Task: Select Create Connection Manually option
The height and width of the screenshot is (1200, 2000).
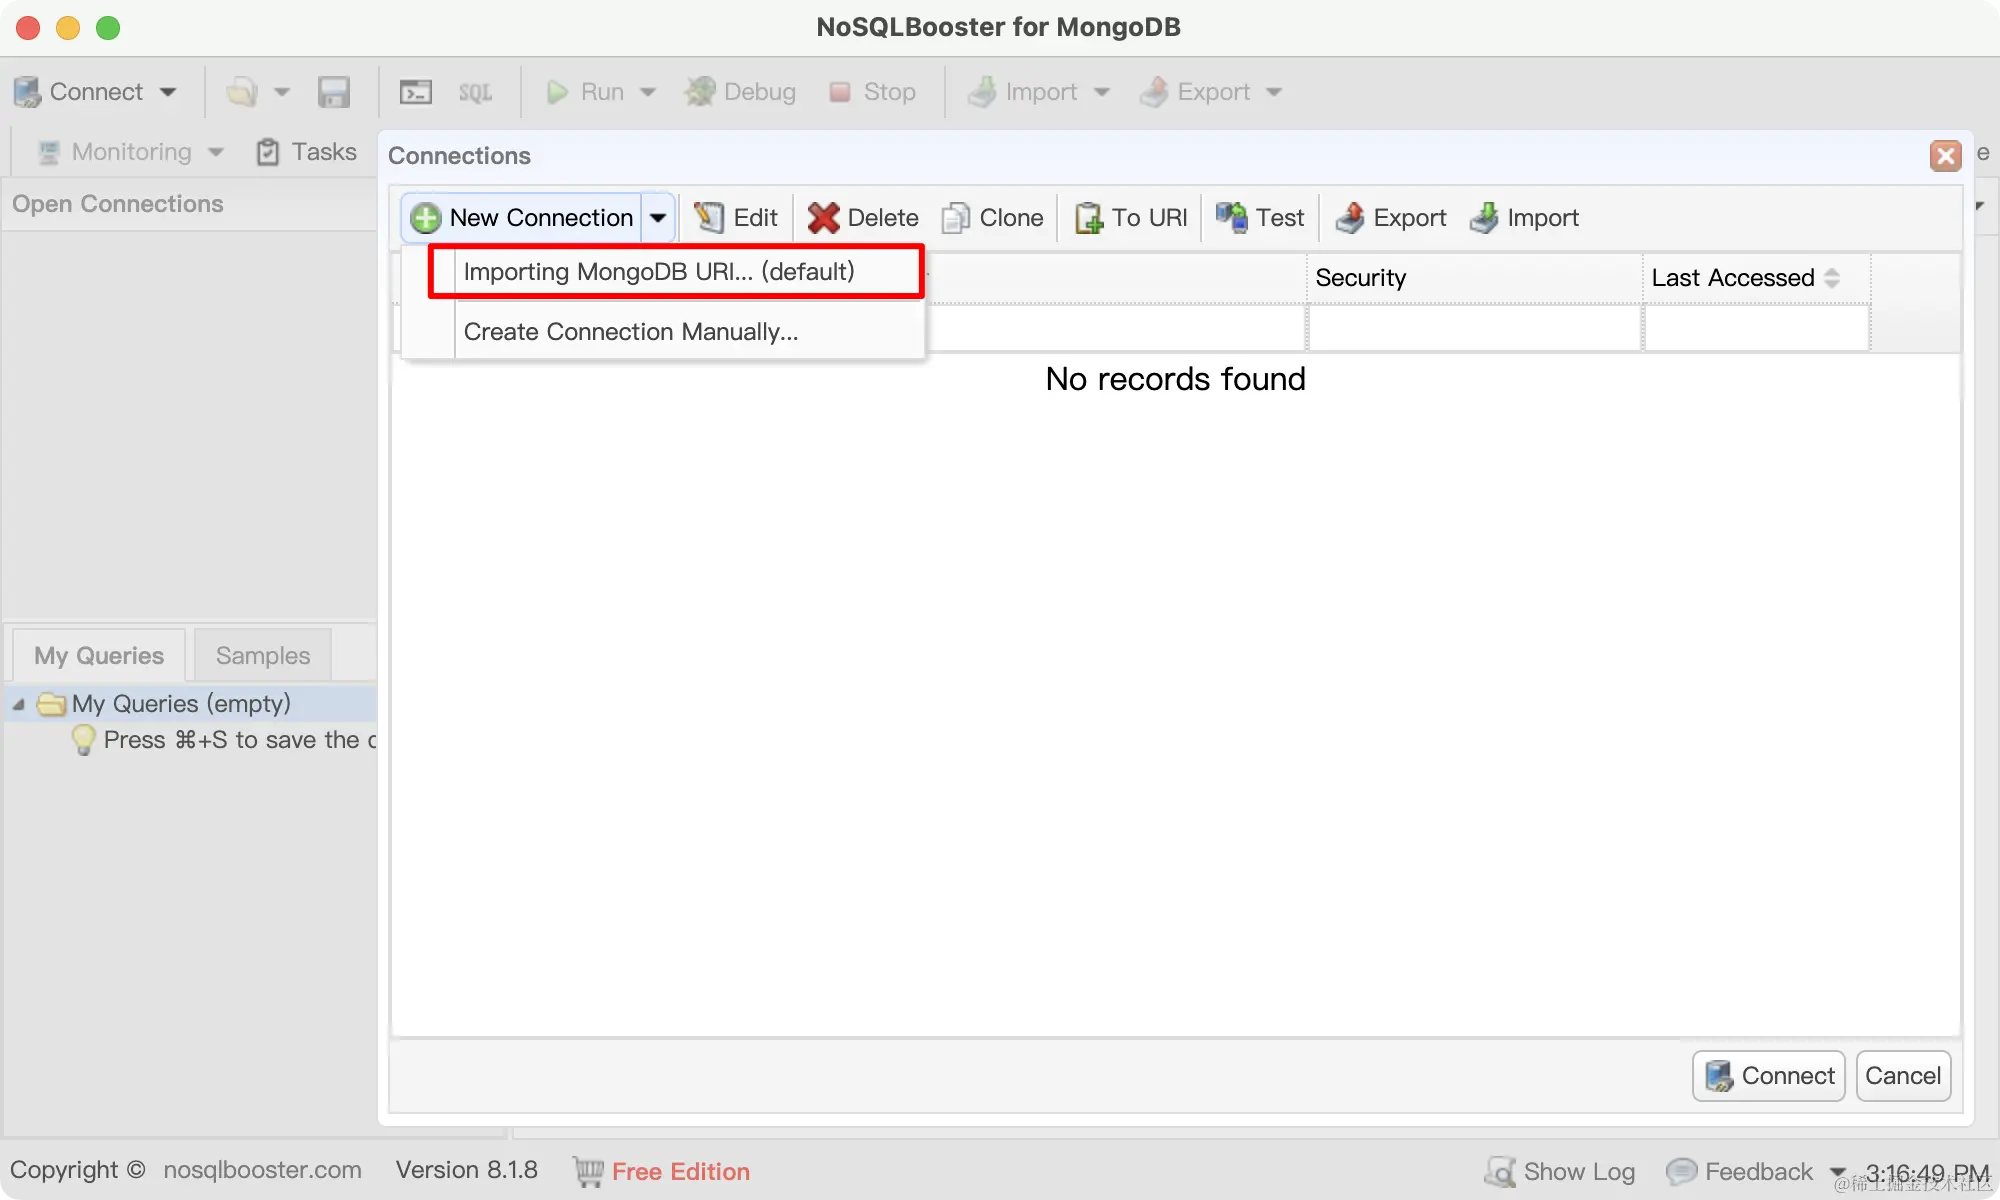Action: pyautogui.click(x=630, y=331)
